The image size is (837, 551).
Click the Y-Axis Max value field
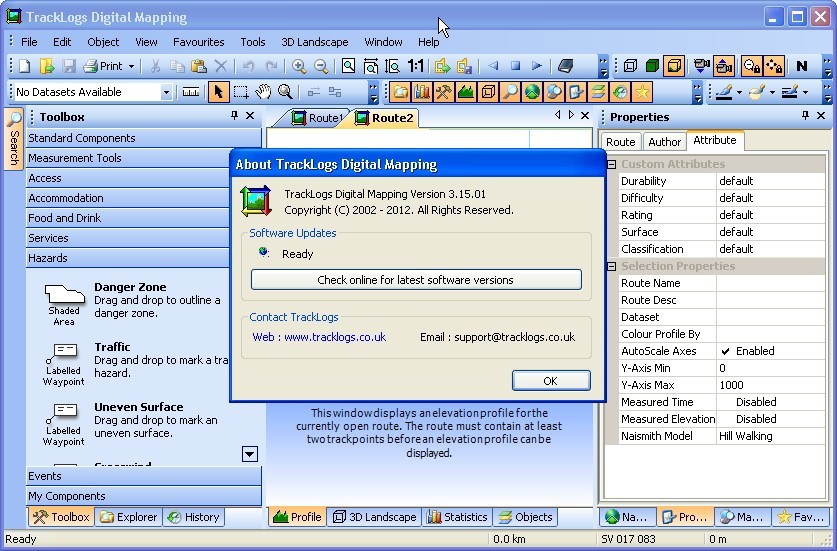pyautogui.click(x=770, y=385)
